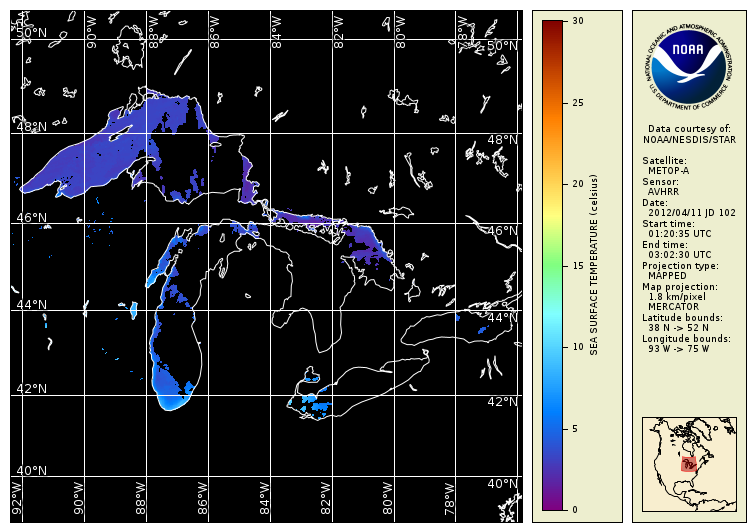Select the 25 tick label on color scale
This screenshot has height=532, width=756.
(x=578, y=103)
